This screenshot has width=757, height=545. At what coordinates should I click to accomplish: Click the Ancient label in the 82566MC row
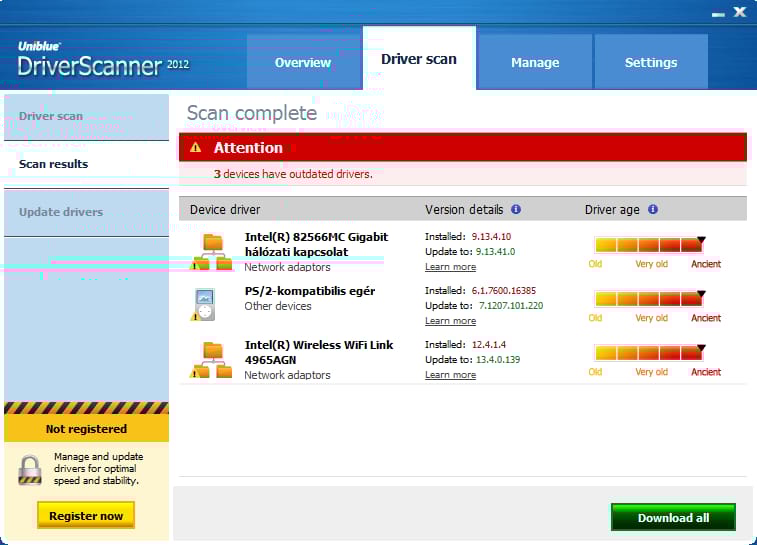(x=706, y=264)
